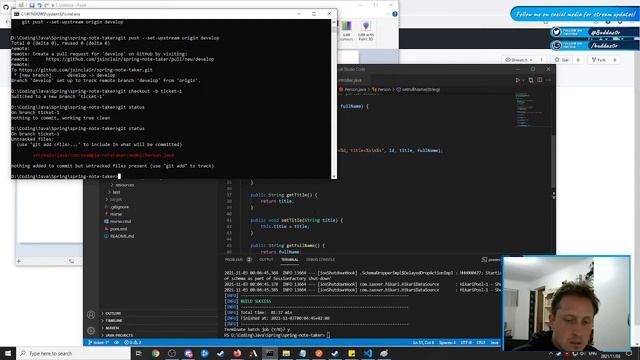Switch to the Command Prompt taskbar icon
The width and height of the screenshot is (640, 360).
pos(269,353)
